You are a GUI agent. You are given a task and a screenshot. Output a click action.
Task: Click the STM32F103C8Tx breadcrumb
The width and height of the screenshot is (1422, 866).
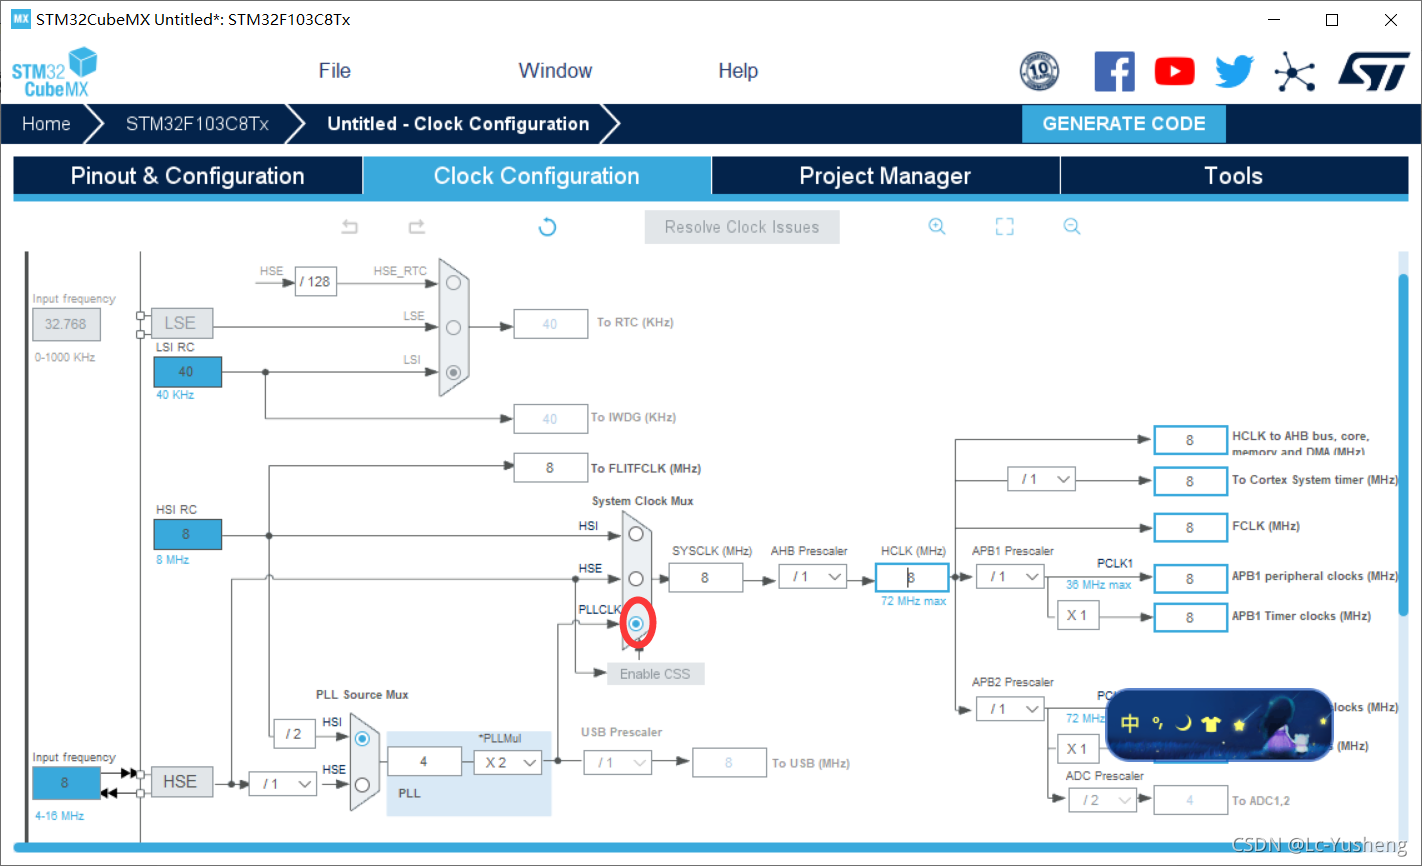click(x=197, y=124)
